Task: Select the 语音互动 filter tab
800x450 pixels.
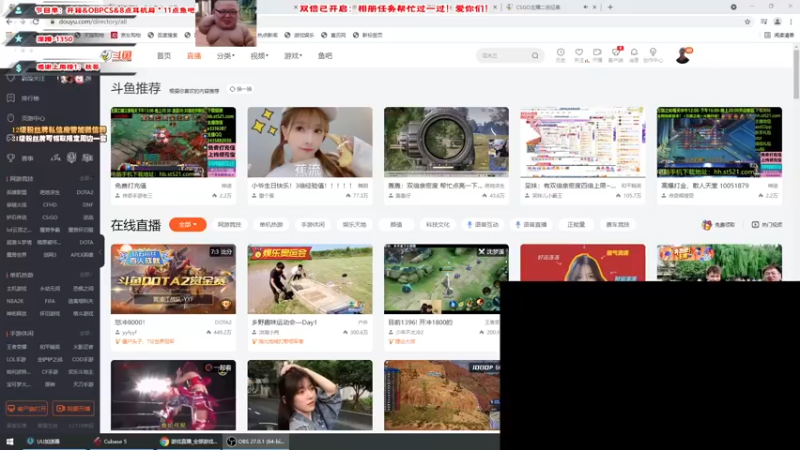Action: coord(483,224)
